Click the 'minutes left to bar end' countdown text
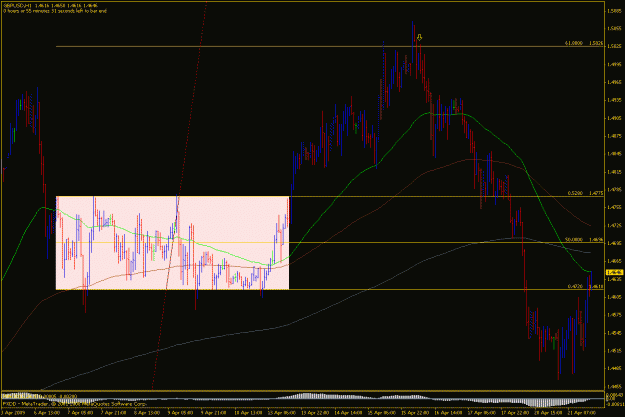This screenshot has height=417, width=625. (x=55, y=11)
